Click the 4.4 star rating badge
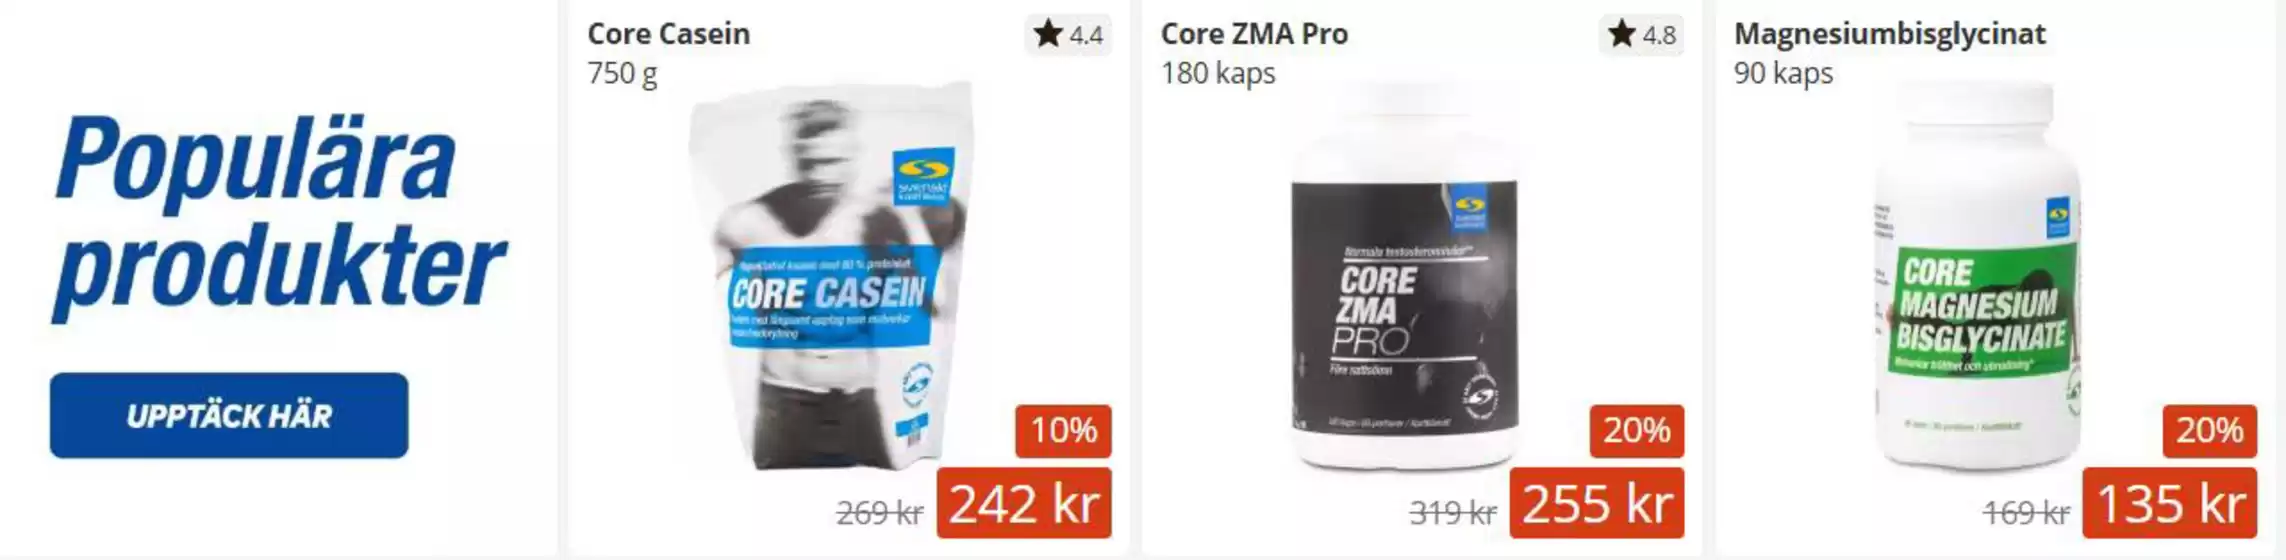Viewport: 2286px width, 560px height. click(1068, 35)
